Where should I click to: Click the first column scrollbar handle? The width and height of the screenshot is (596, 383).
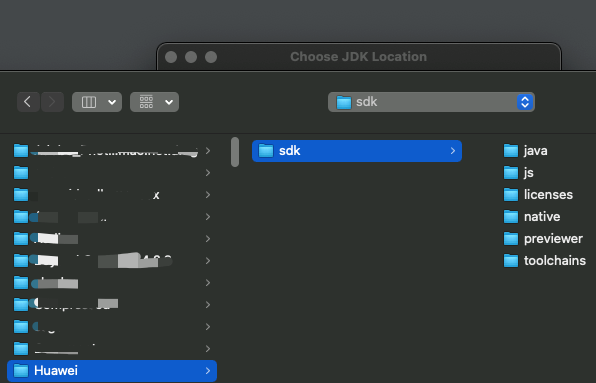pos(235,152)
